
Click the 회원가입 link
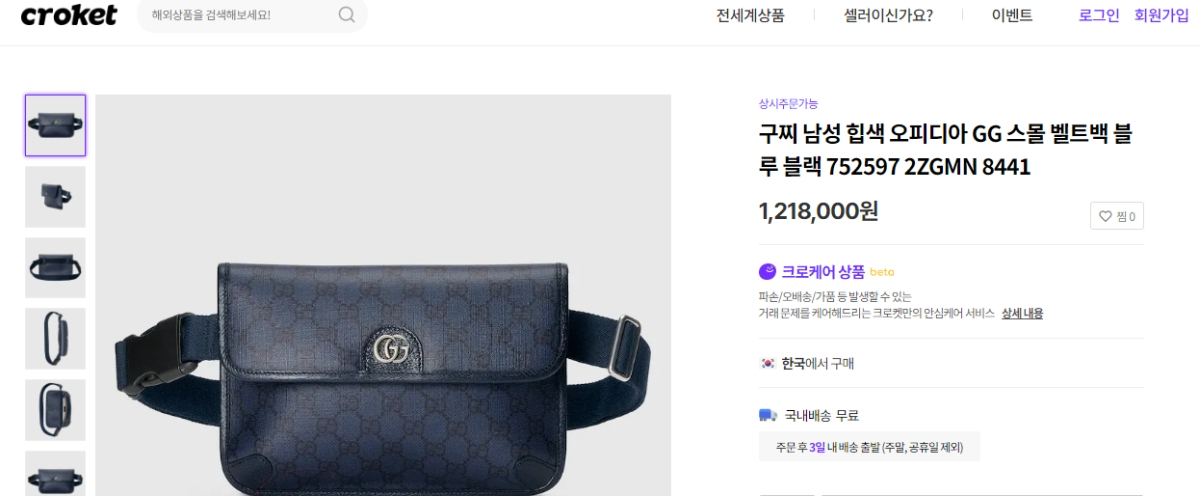coord(1161,16)
